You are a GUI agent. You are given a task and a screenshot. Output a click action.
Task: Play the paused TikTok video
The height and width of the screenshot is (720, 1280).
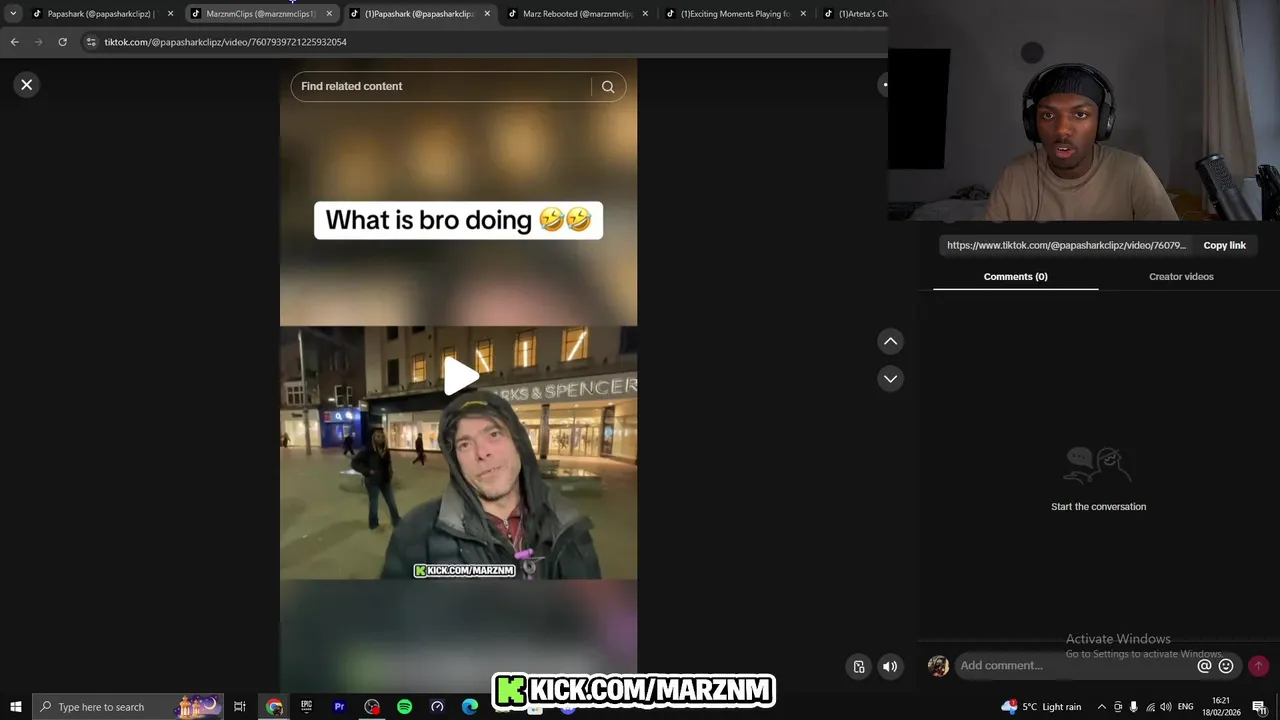tap(460, 376)
